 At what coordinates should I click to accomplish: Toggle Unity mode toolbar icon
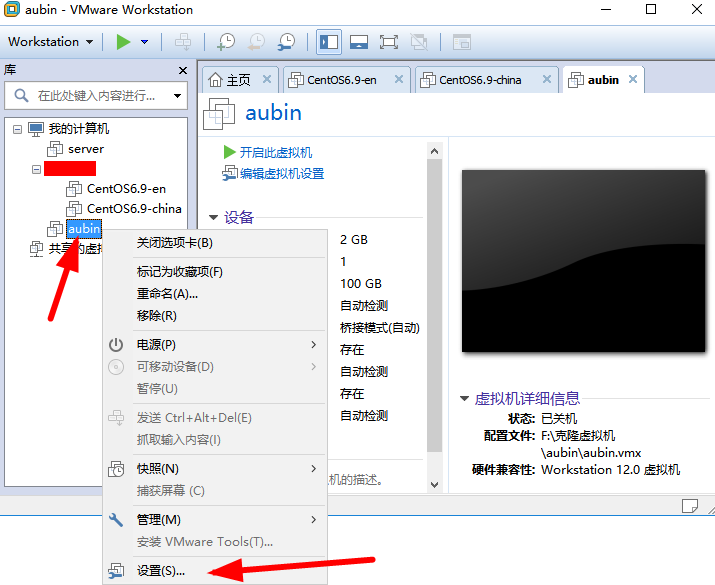pyautogui.click(x=419, y=42)
